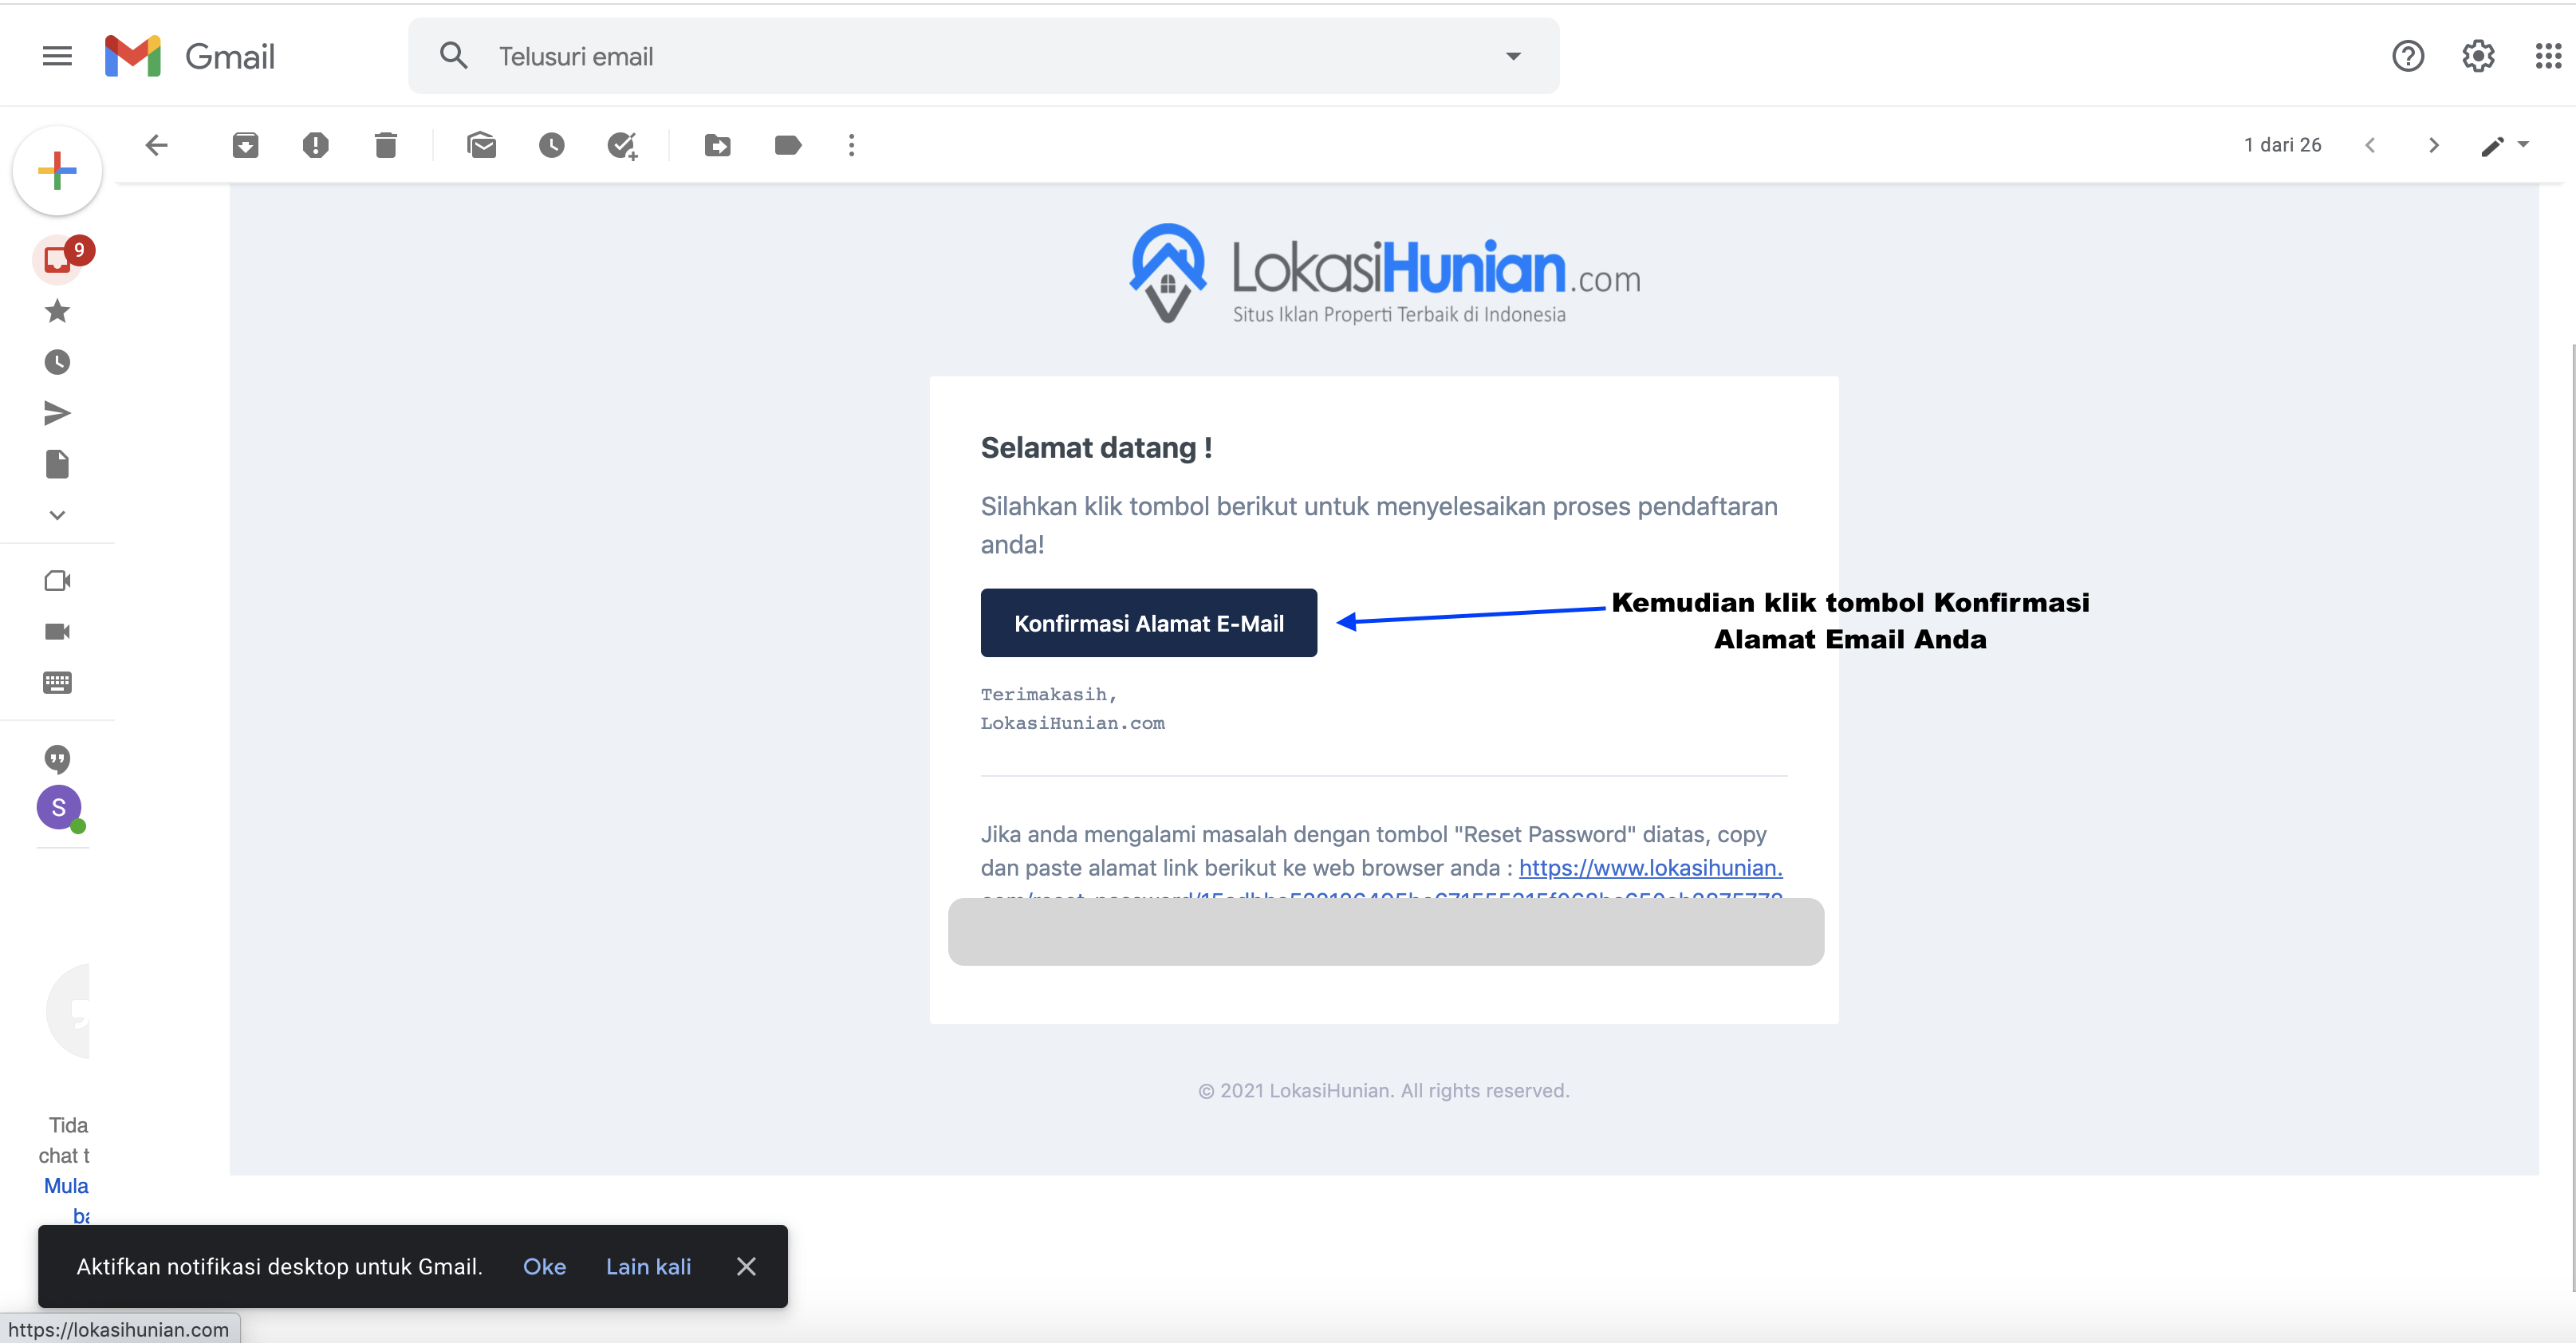Click the copyright '2021 LokasiHunian' footer
This screenshot has width=2576, height=1343.
pyautogui.click(x=1384, y=1091)
